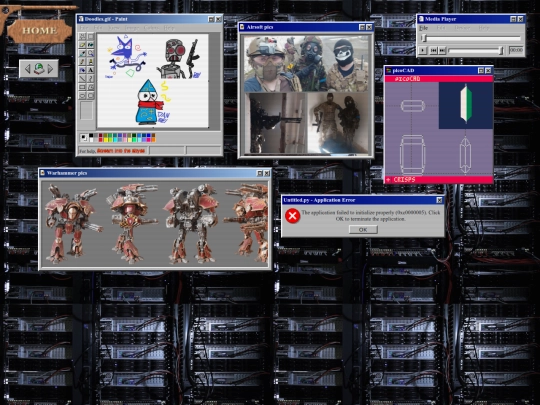The image size is (540, 405).
Task: Click the forward arrow in navigation widget
Action: (51, 69)
